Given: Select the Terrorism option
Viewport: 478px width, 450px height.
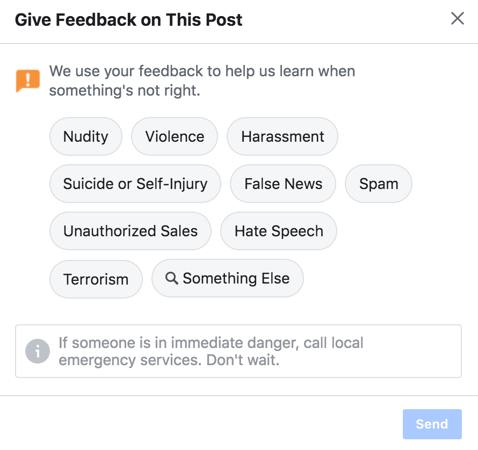Looking at the screenshot, I should 96,279.
